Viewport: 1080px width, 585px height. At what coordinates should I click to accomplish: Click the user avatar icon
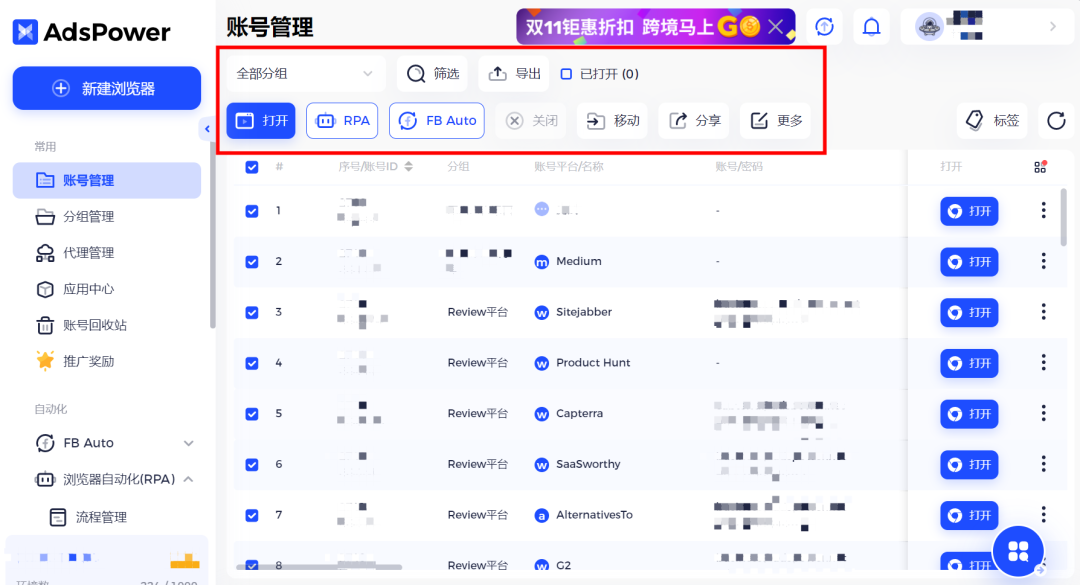pos(928,27)
